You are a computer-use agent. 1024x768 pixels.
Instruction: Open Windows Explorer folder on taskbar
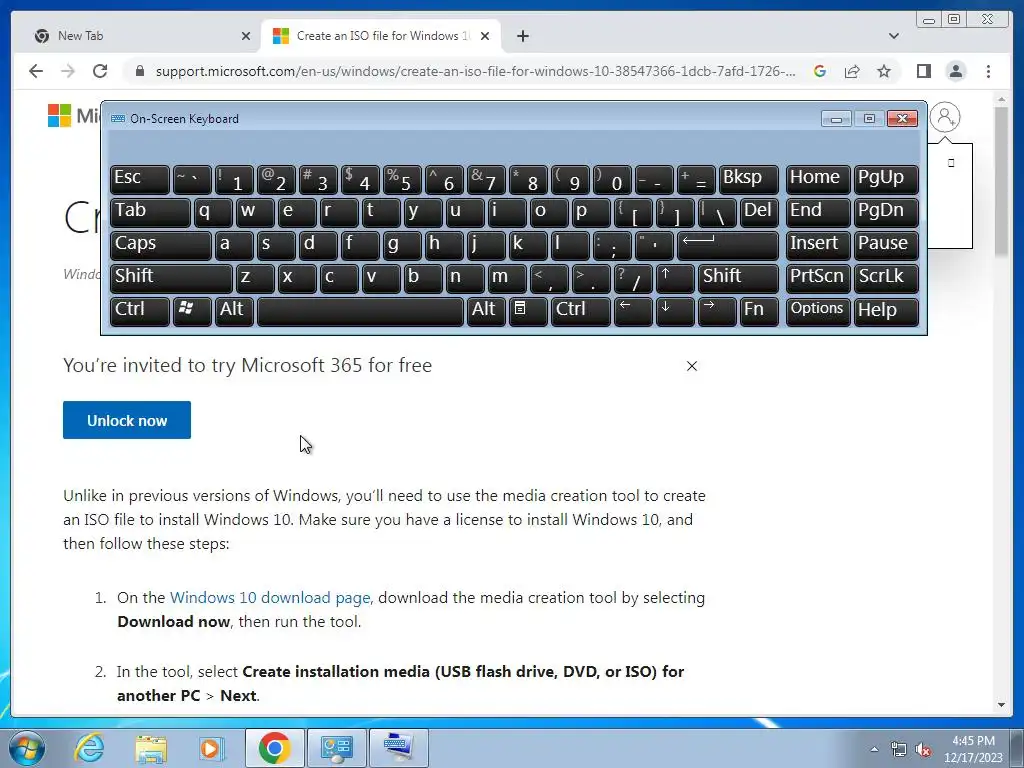click(x=151, y=748)
